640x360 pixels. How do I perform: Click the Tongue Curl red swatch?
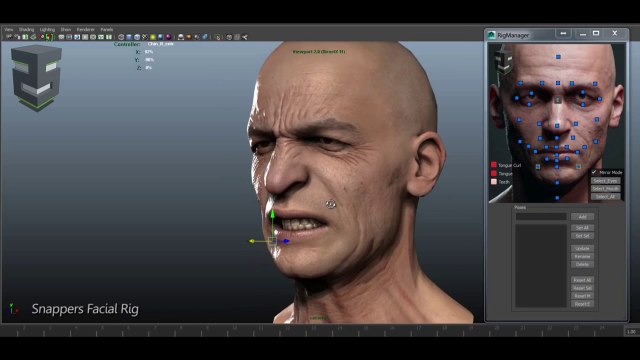tap(494, 165)
